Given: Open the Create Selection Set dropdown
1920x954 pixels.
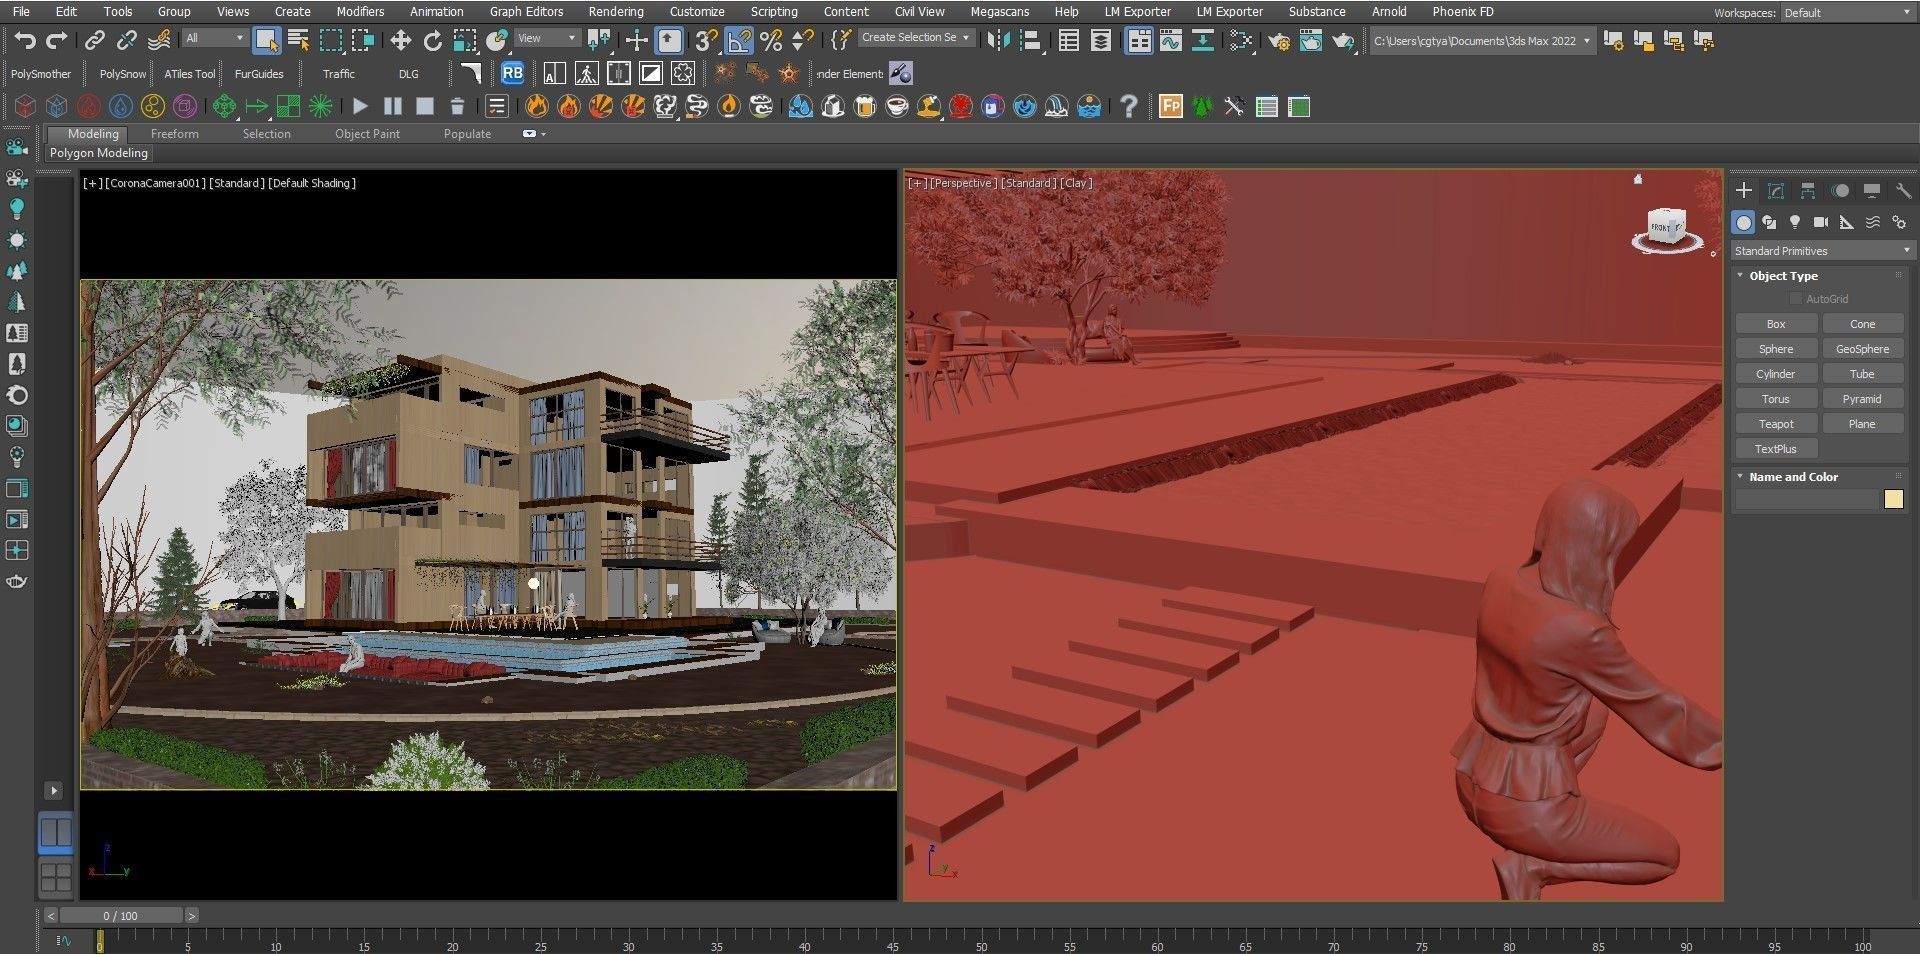Looking at the screenshot, I should point(916,37).
